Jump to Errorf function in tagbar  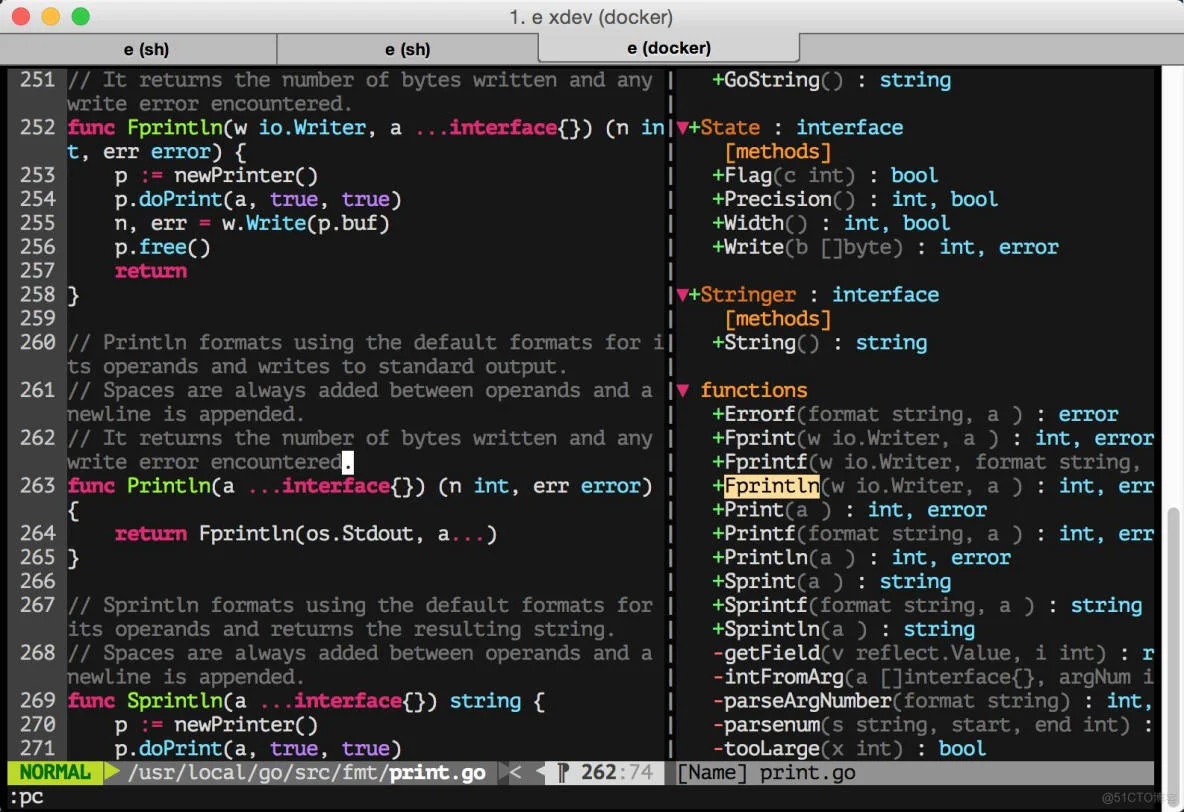(915, 415)
